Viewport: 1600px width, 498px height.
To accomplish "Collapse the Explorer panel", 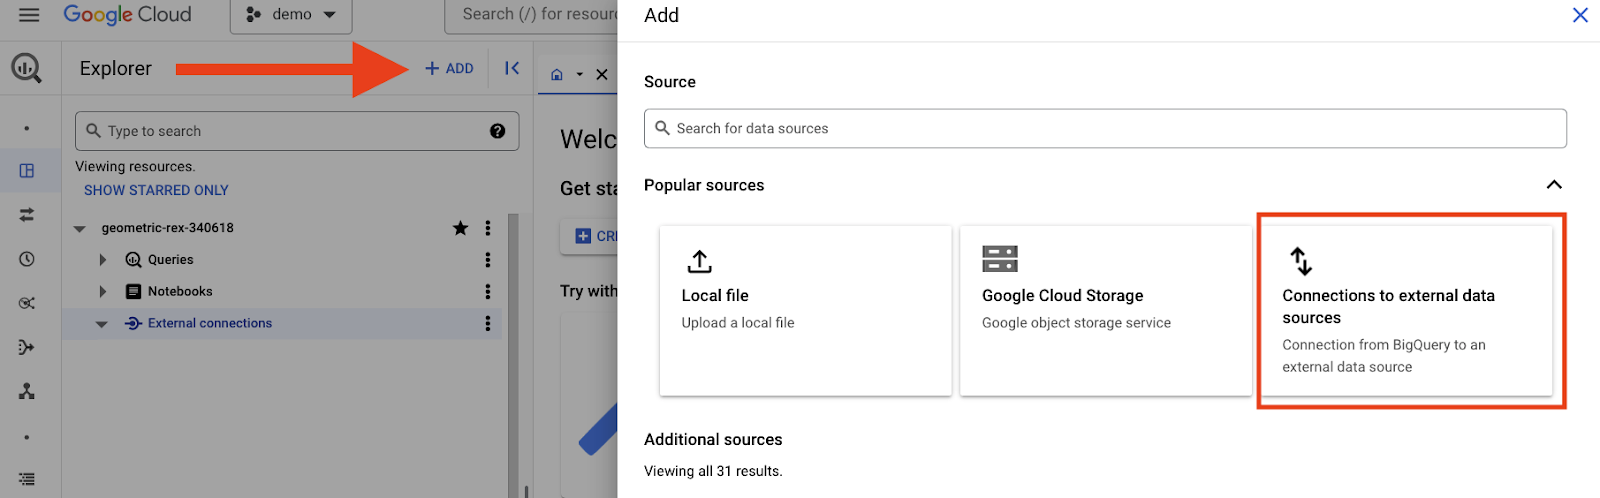I will pyautogui.click(x=512, y=68).
